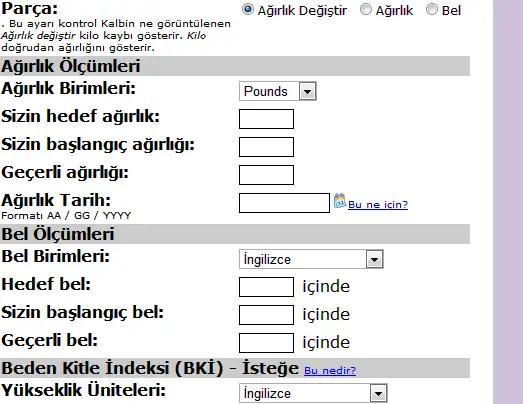Open the Pounds weight units dropdown
523x404 pixels.
point(278,91)
